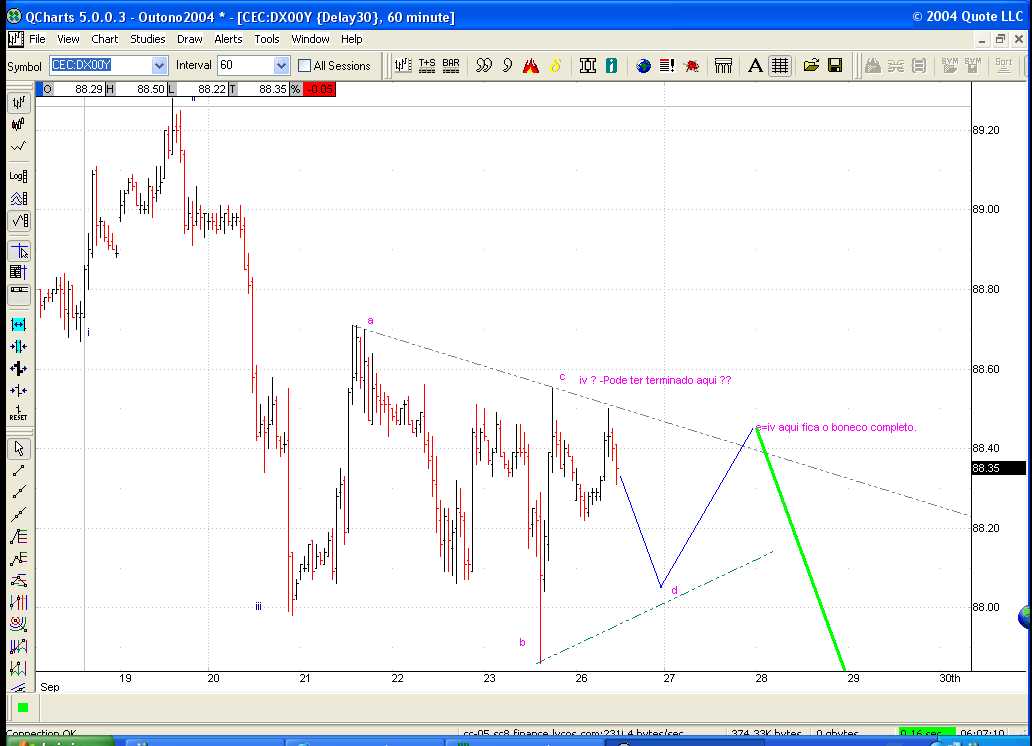Select the green zigzag vertical lines tool

click(18, 668)
